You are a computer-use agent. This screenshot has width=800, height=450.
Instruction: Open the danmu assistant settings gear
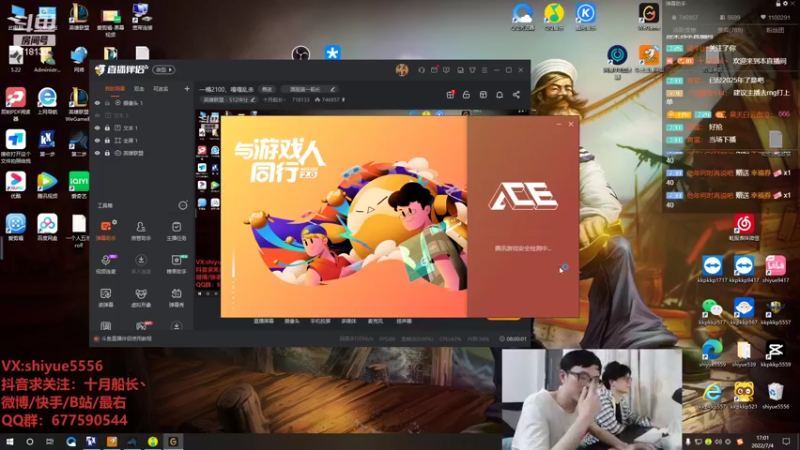tap(786, 4)
